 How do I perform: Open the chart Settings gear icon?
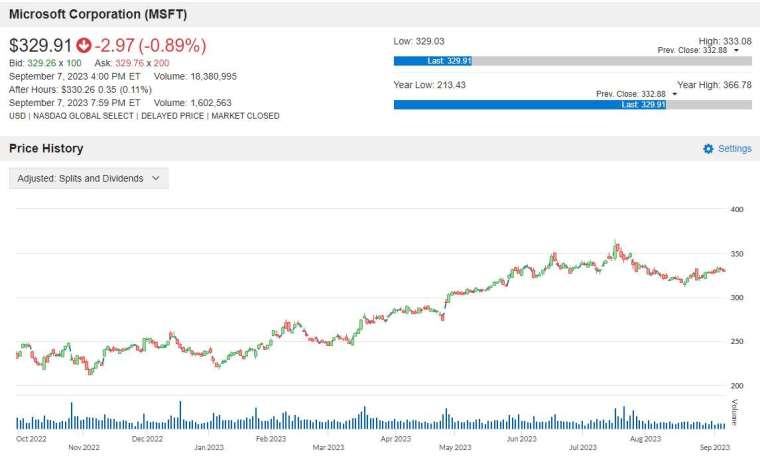click(708, 149)
